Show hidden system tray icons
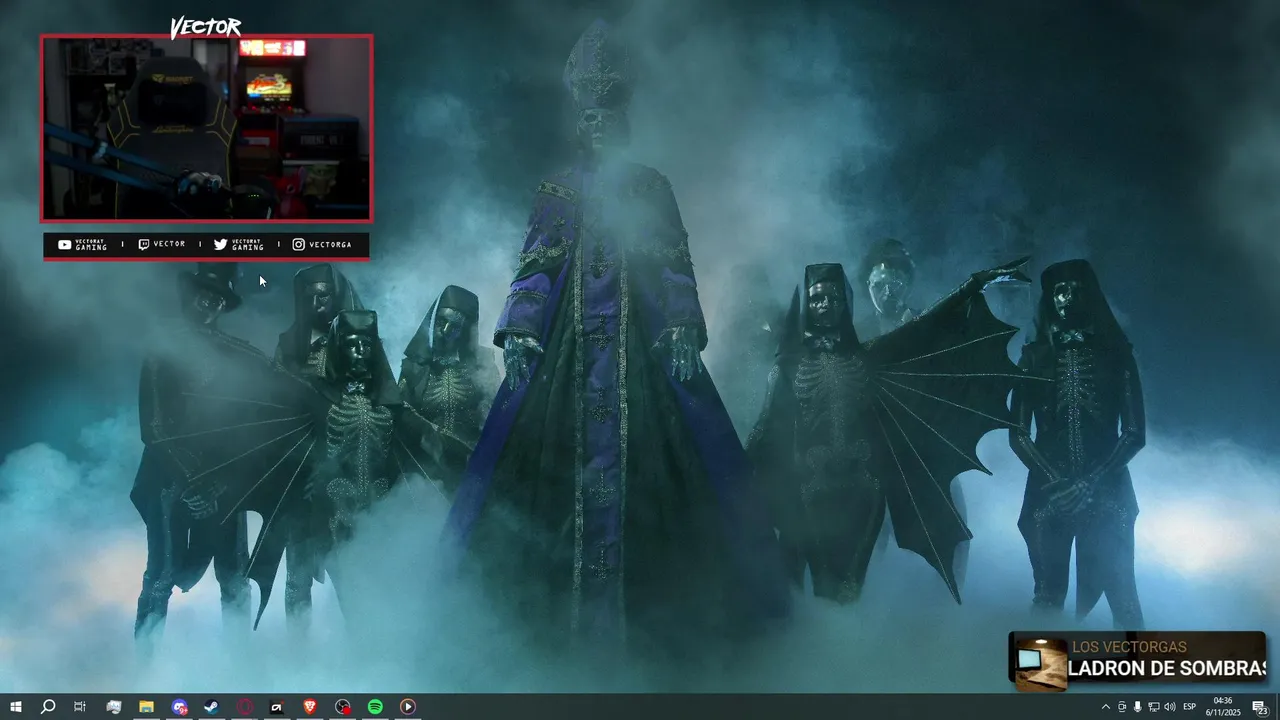This screenshot has width=1280, height=720. [x=1105, y=707]
